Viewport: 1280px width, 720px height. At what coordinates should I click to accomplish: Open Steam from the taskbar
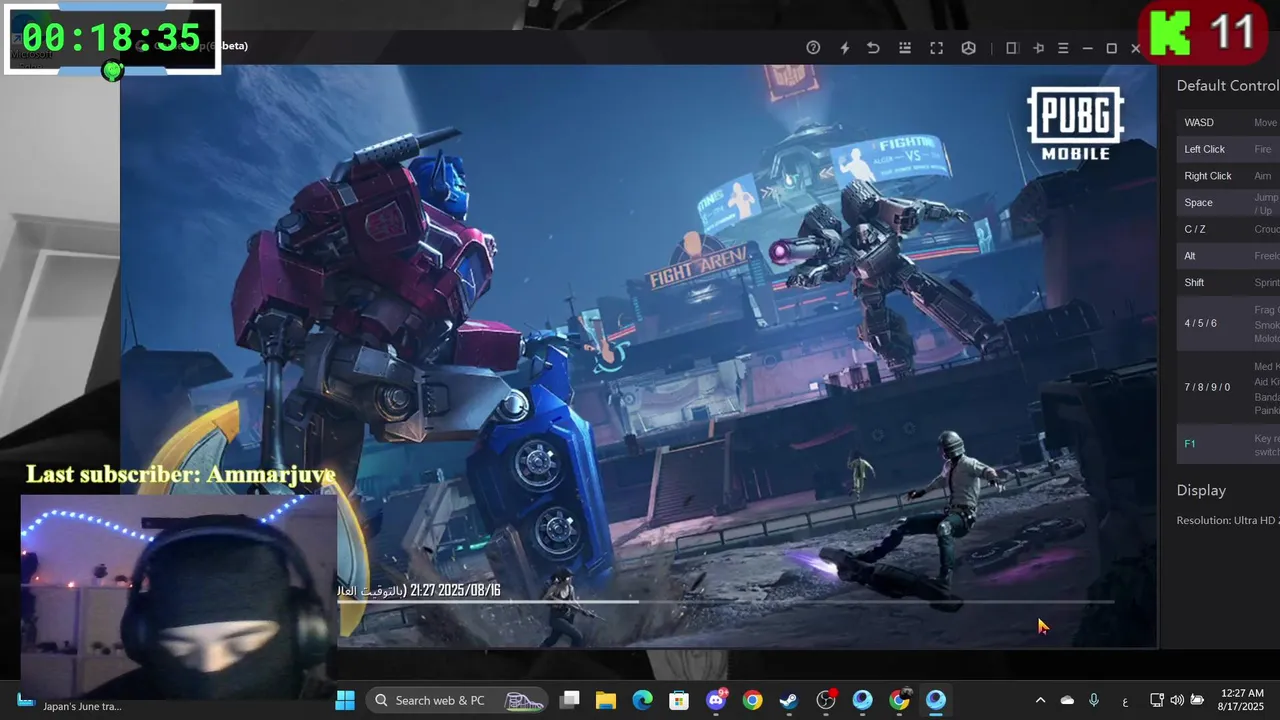pos(789,700)
